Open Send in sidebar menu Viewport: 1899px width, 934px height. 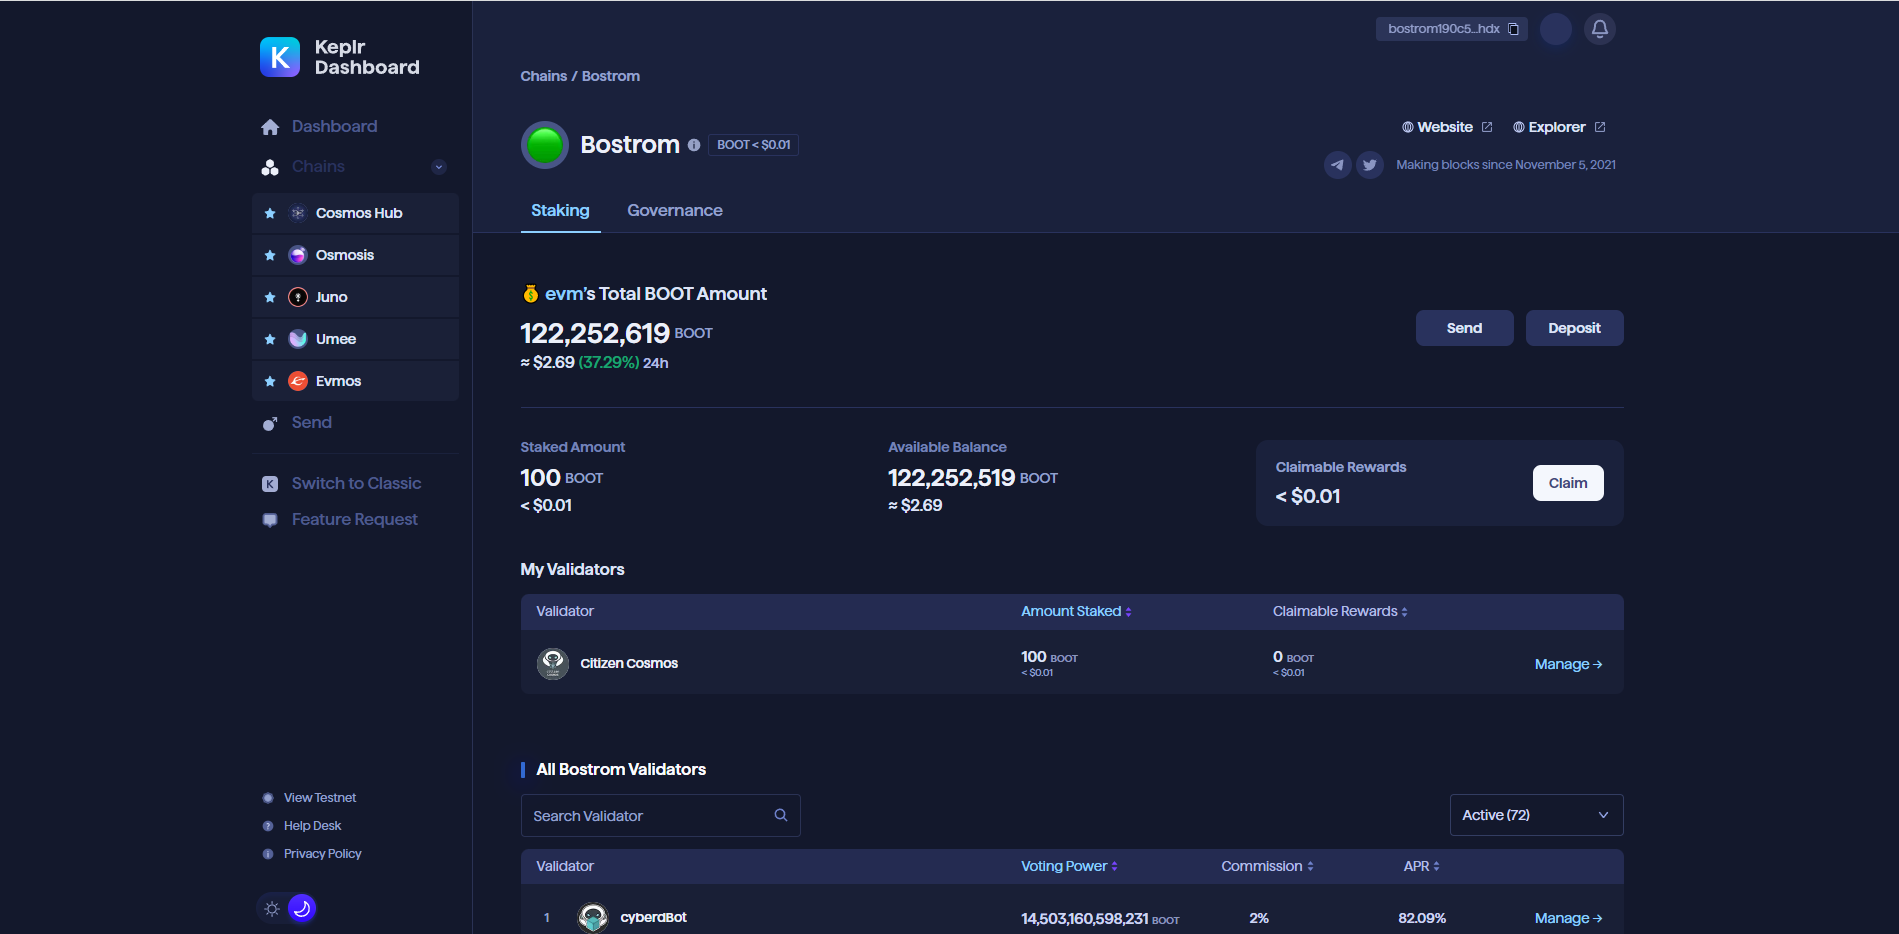312,422
